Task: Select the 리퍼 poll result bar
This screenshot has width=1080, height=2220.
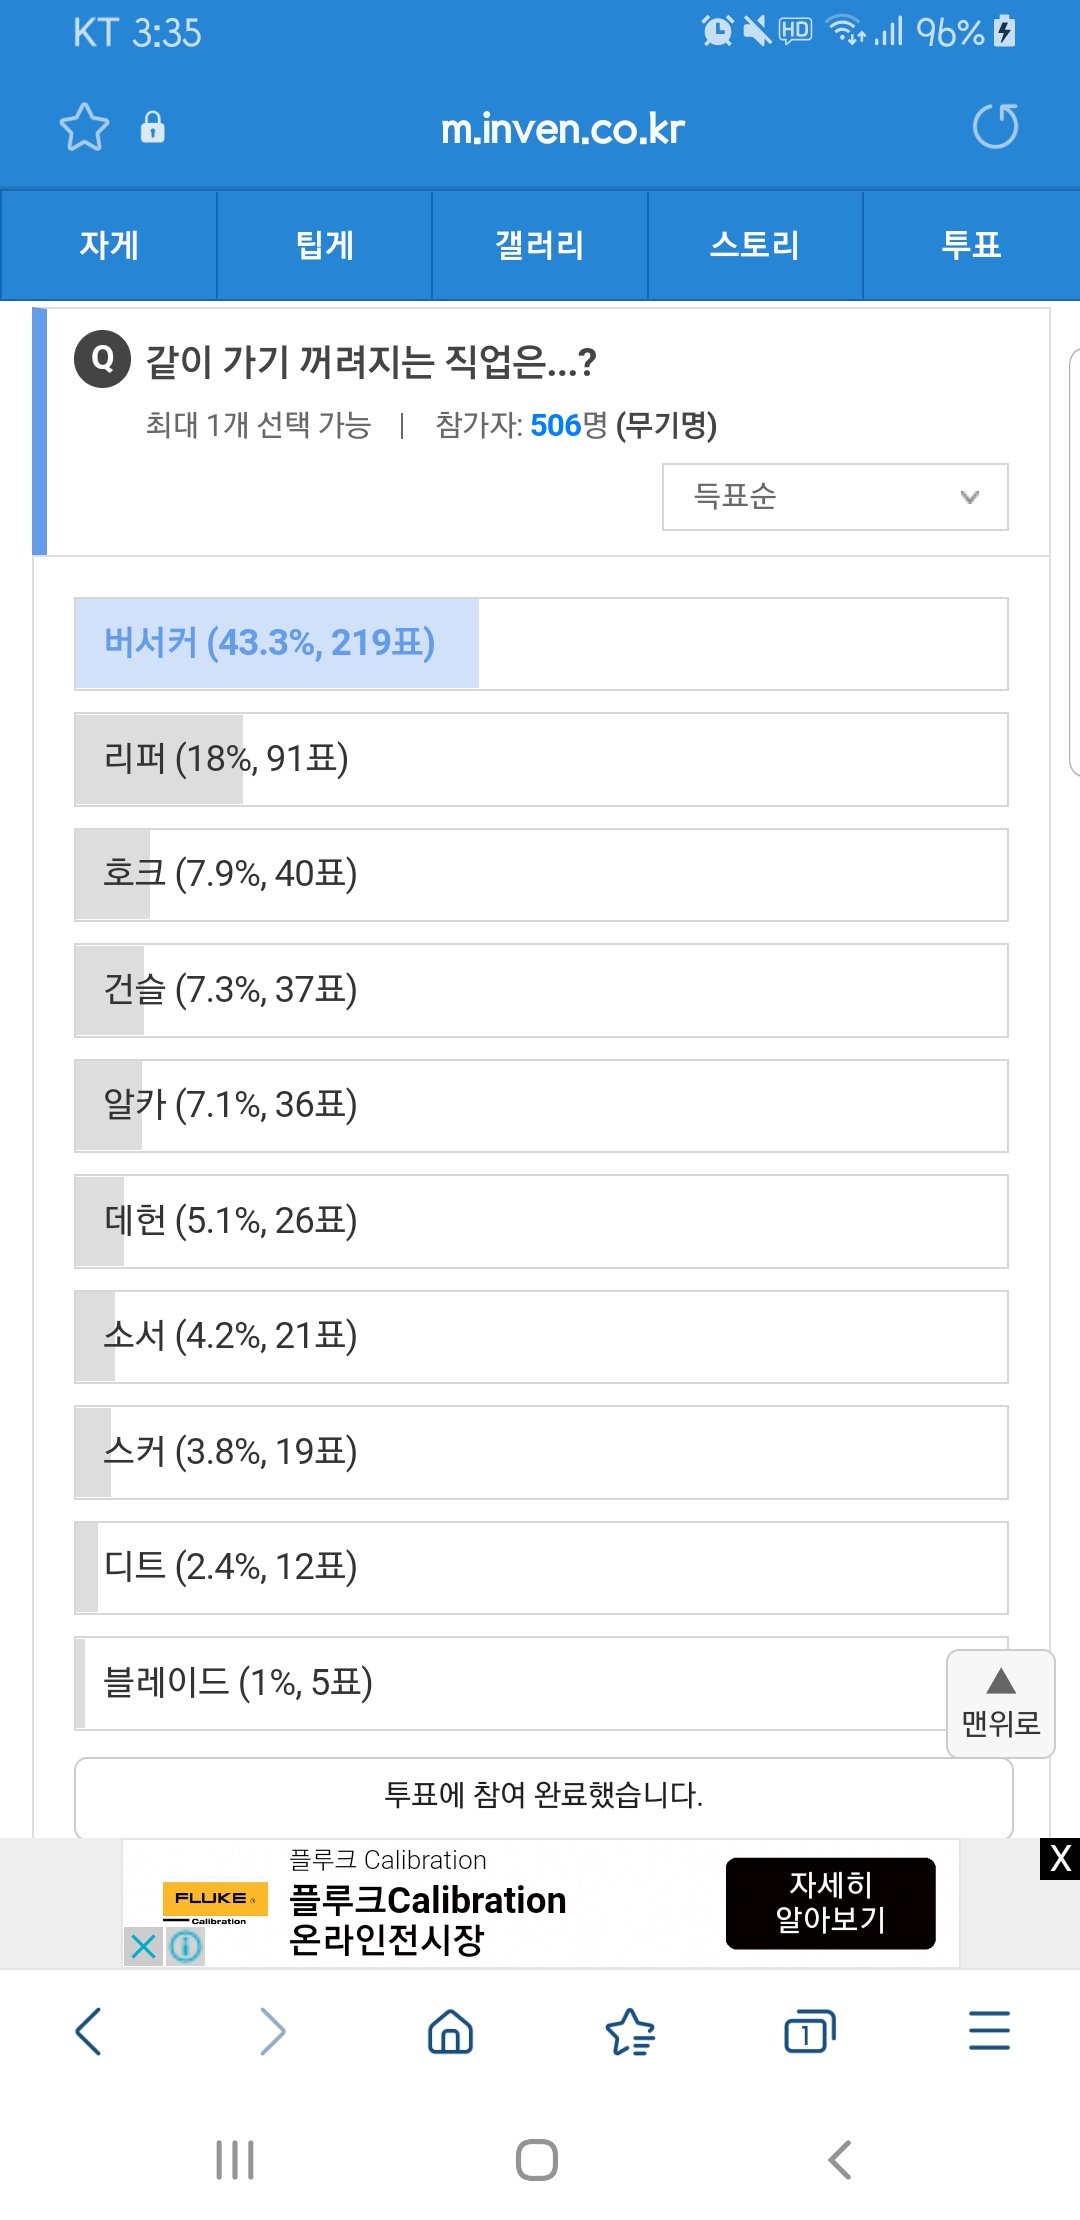Action: pos(540,759)
